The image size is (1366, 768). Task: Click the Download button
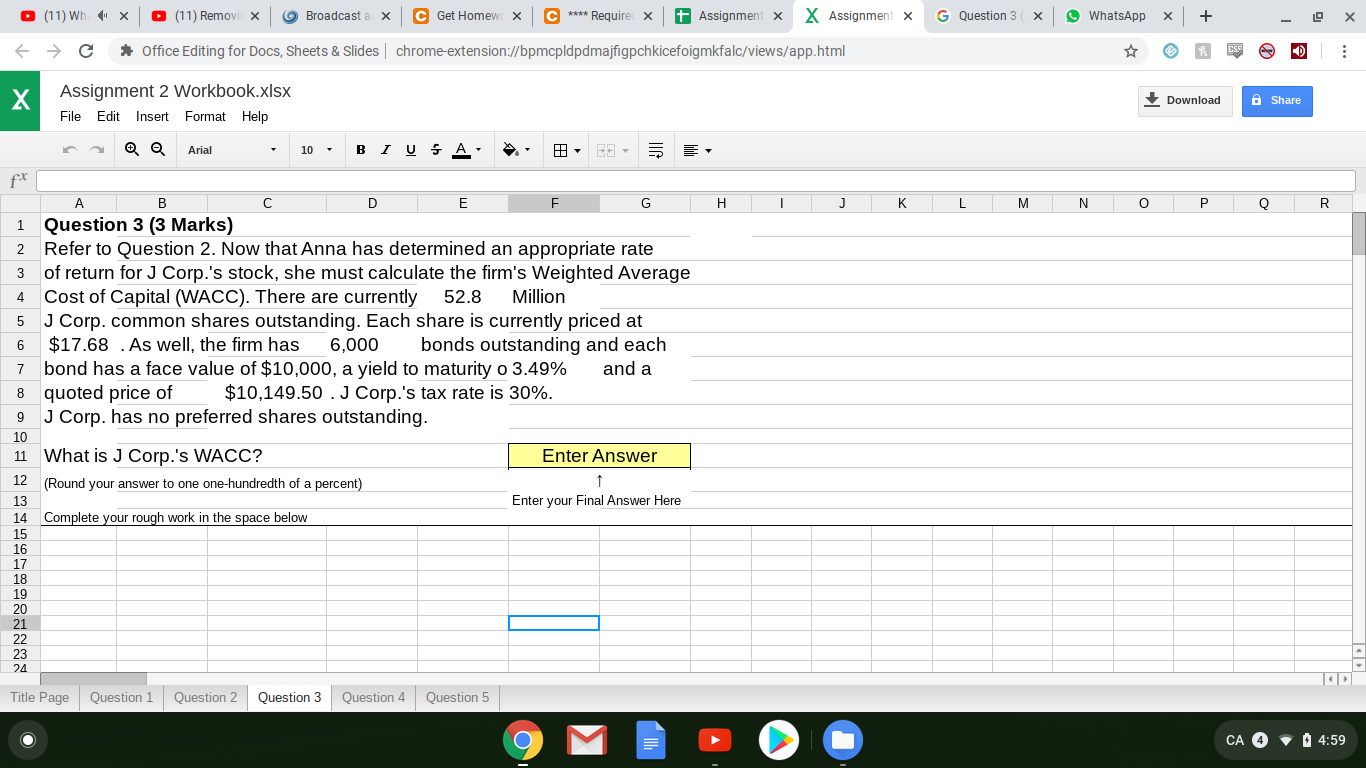(x=1185, y=100)
